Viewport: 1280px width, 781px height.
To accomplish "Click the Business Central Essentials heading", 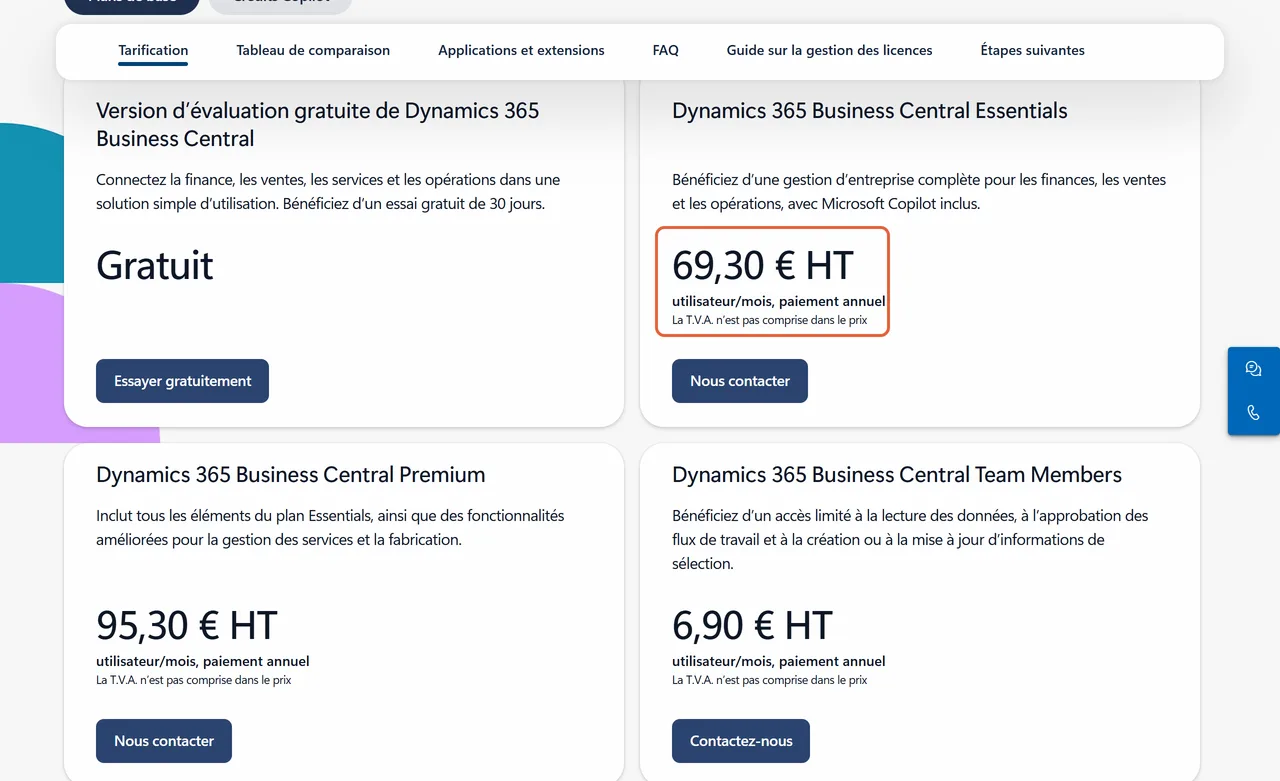I will 870,111.
